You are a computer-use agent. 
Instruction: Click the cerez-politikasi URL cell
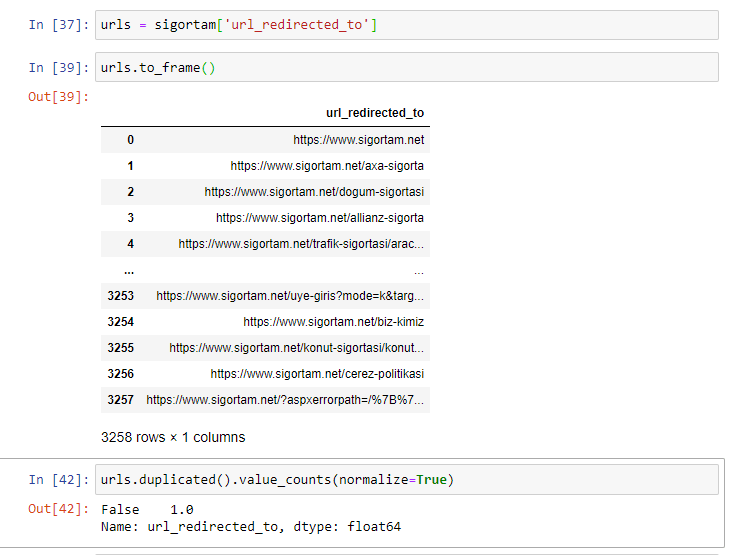pos(317,374)
